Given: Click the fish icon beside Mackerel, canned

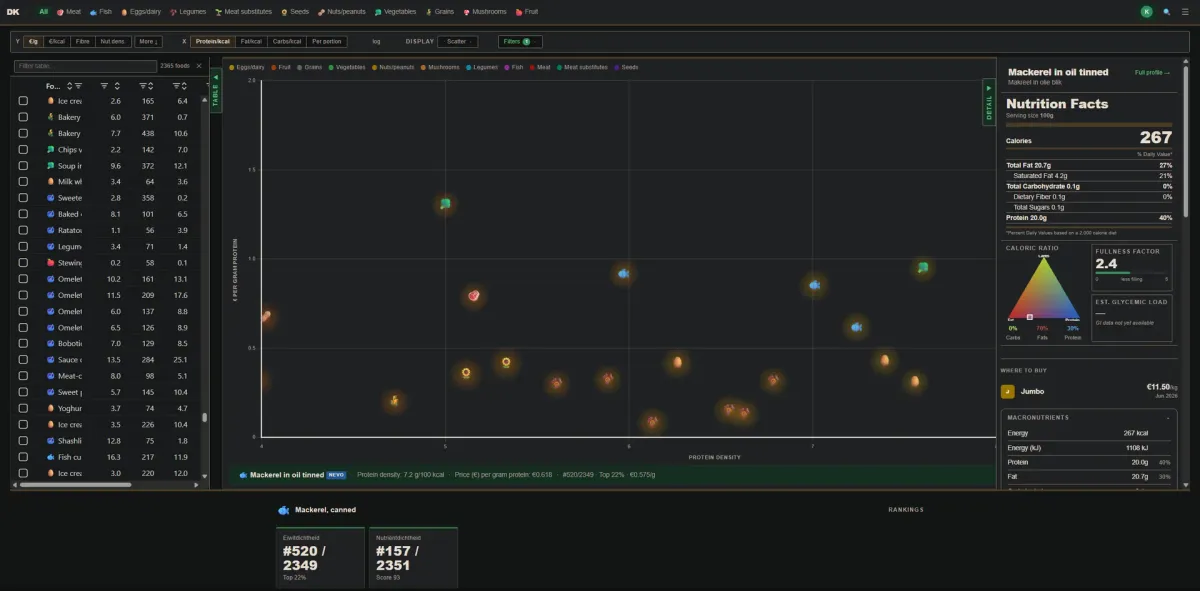Looking at the screenshot, I should coord(283,510).
